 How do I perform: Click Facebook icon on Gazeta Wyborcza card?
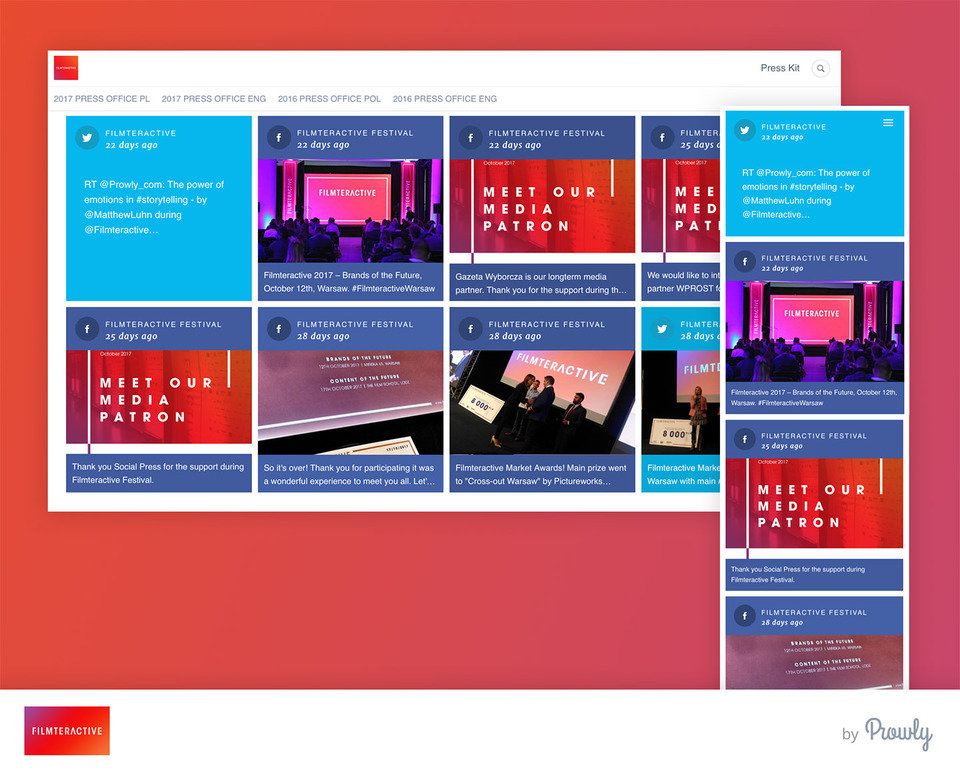471,138
